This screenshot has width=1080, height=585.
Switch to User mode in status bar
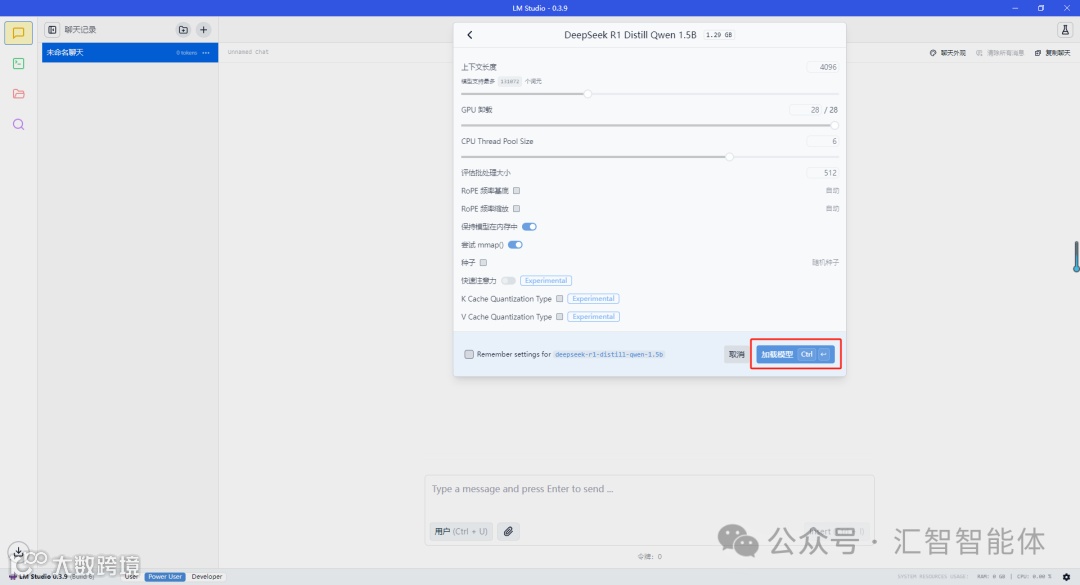tap(132, 577)
